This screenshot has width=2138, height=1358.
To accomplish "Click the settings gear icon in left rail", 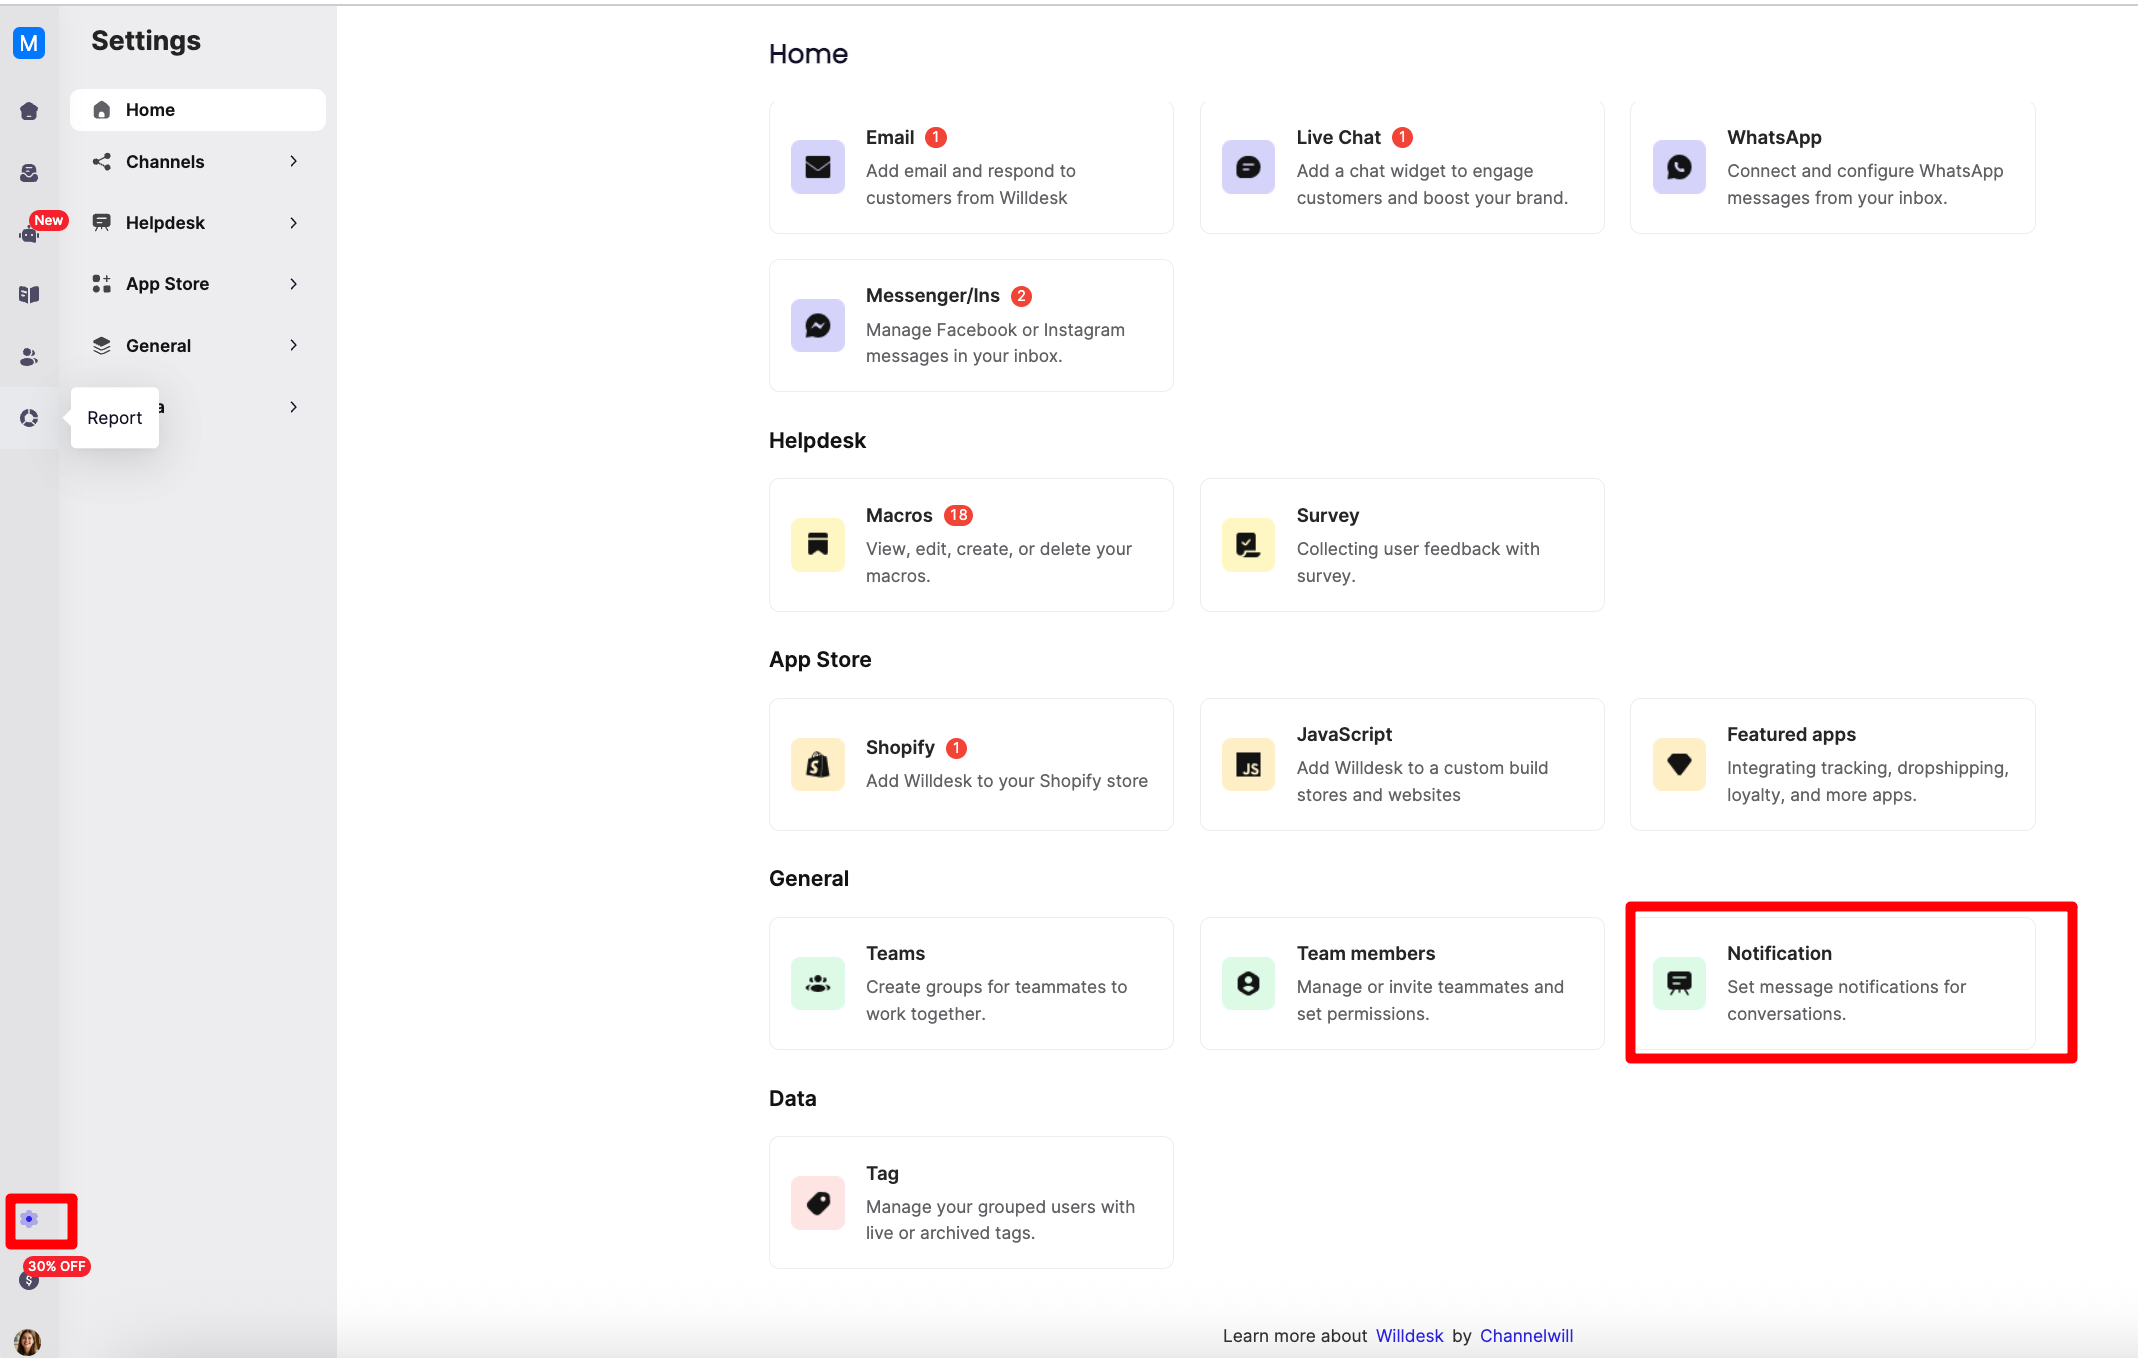I will 29,1219.
